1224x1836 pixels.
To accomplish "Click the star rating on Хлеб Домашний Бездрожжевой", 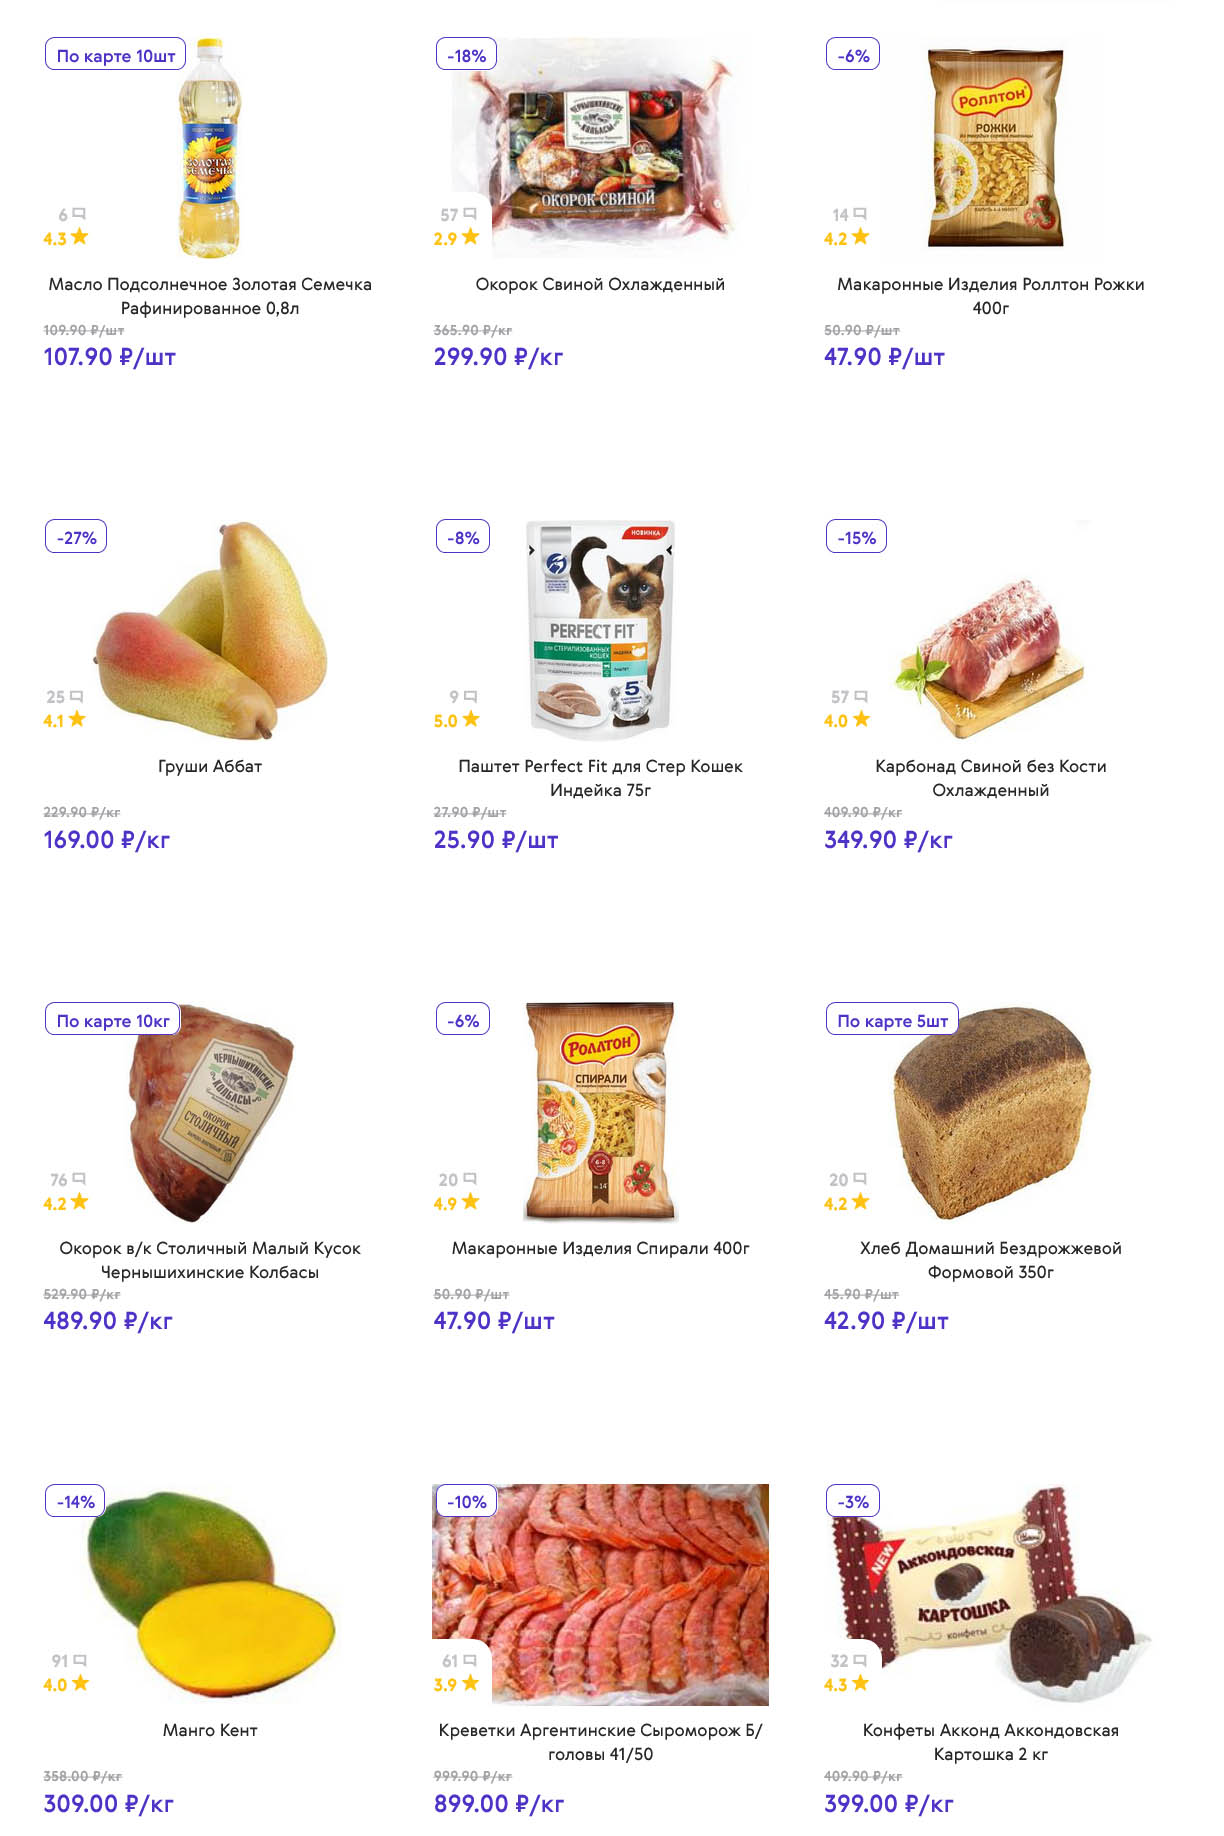I will 860,1202.
